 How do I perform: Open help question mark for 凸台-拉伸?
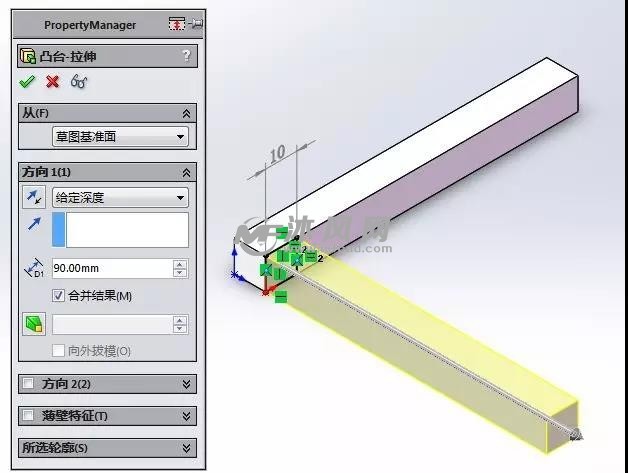(x=186, y=56)
